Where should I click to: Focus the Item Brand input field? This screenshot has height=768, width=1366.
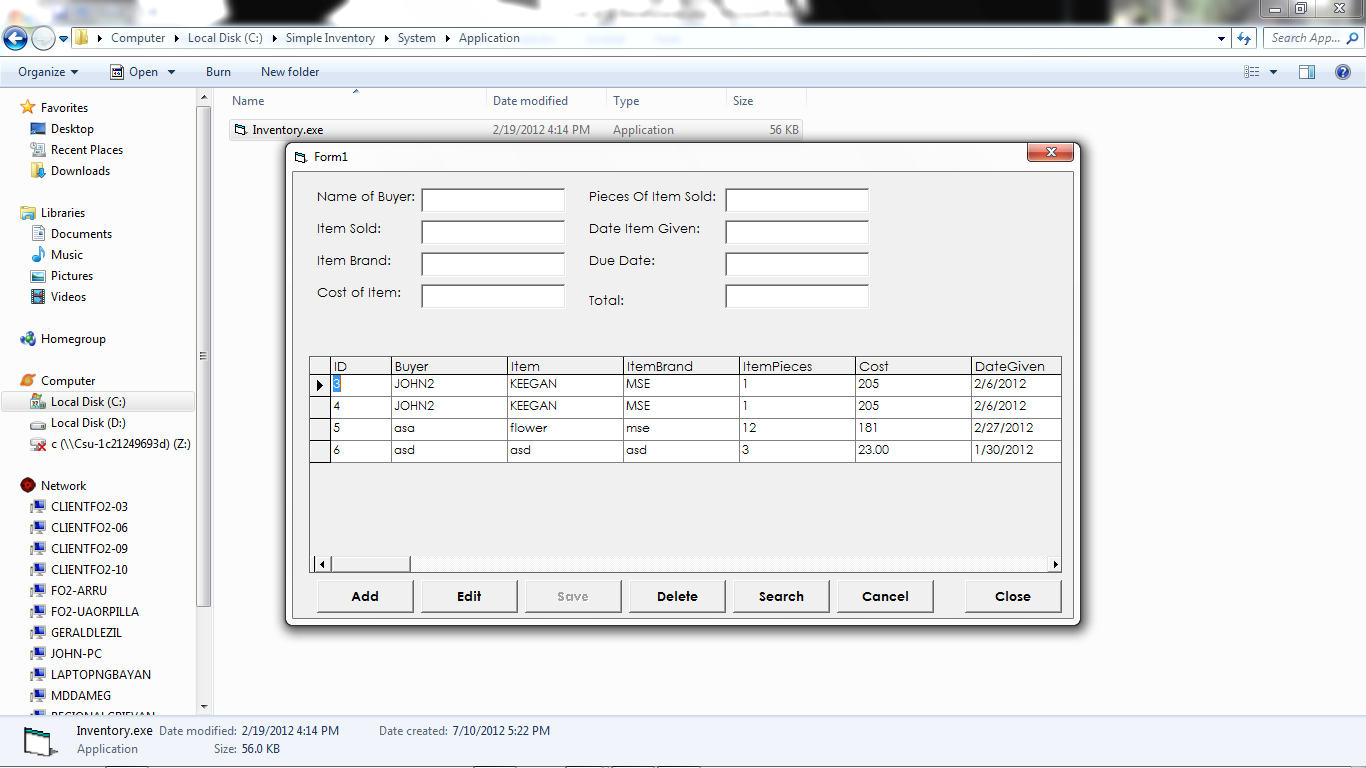click(493, 264)
